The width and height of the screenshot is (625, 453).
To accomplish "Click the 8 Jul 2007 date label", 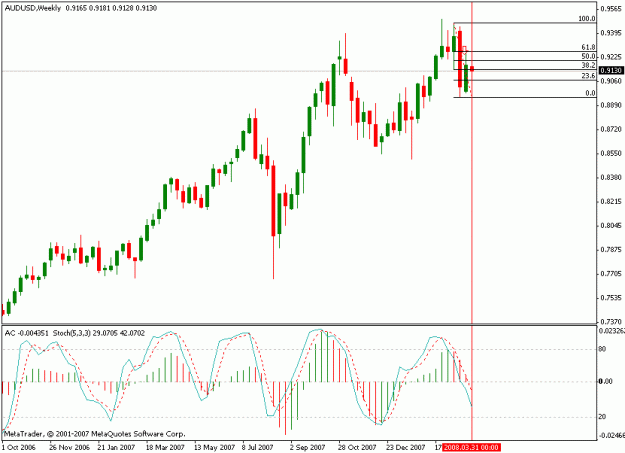I will point(257,447).
